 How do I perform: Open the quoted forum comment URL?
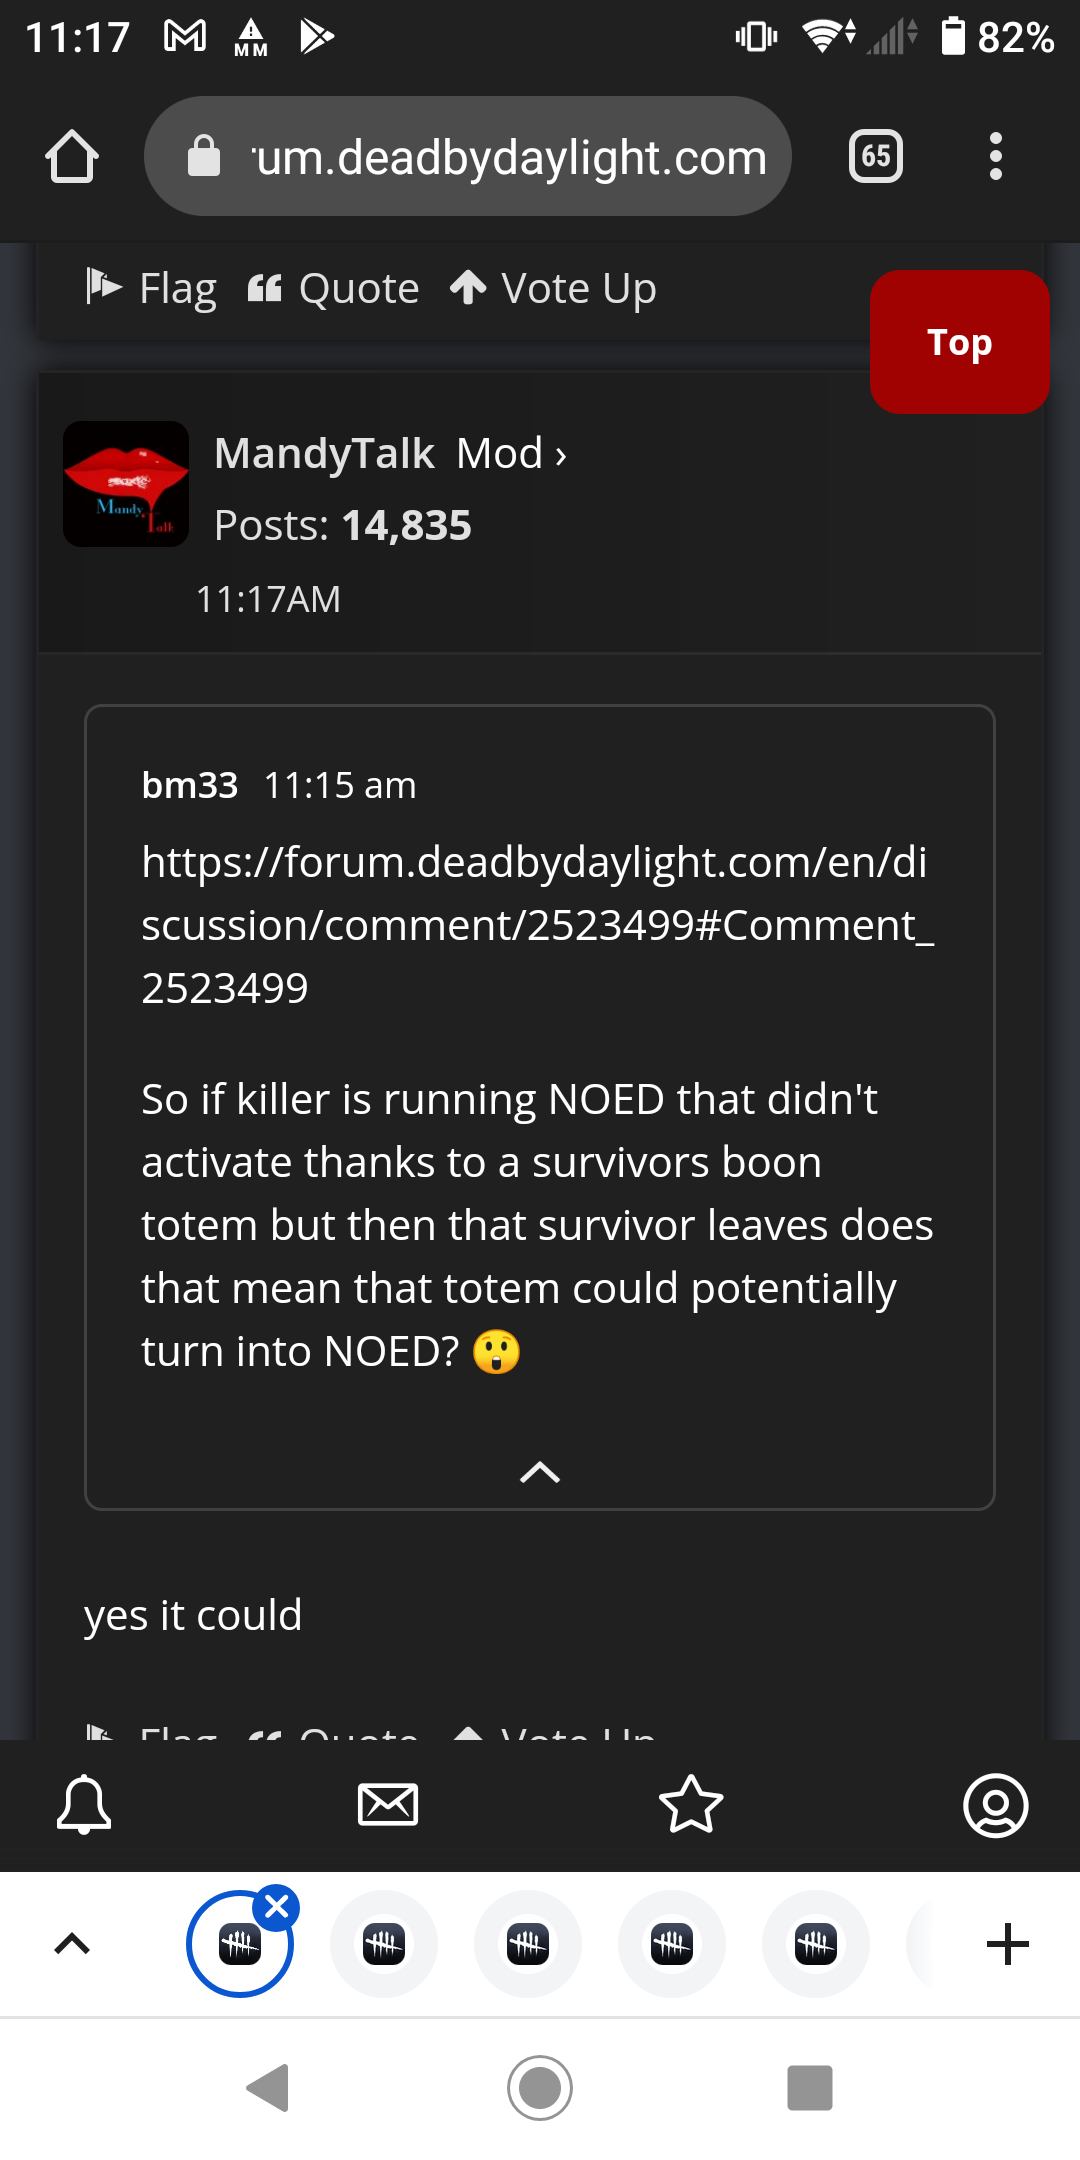538,925
